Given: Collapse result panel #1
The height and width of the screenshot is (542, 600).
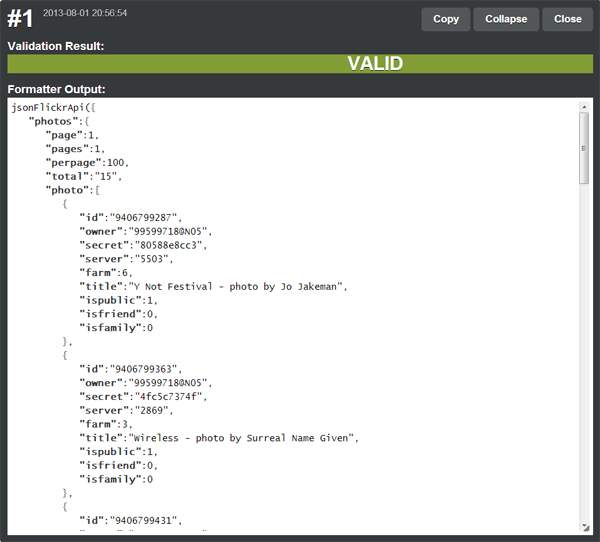Looking at the screenshot, I should tap(506, 19).
